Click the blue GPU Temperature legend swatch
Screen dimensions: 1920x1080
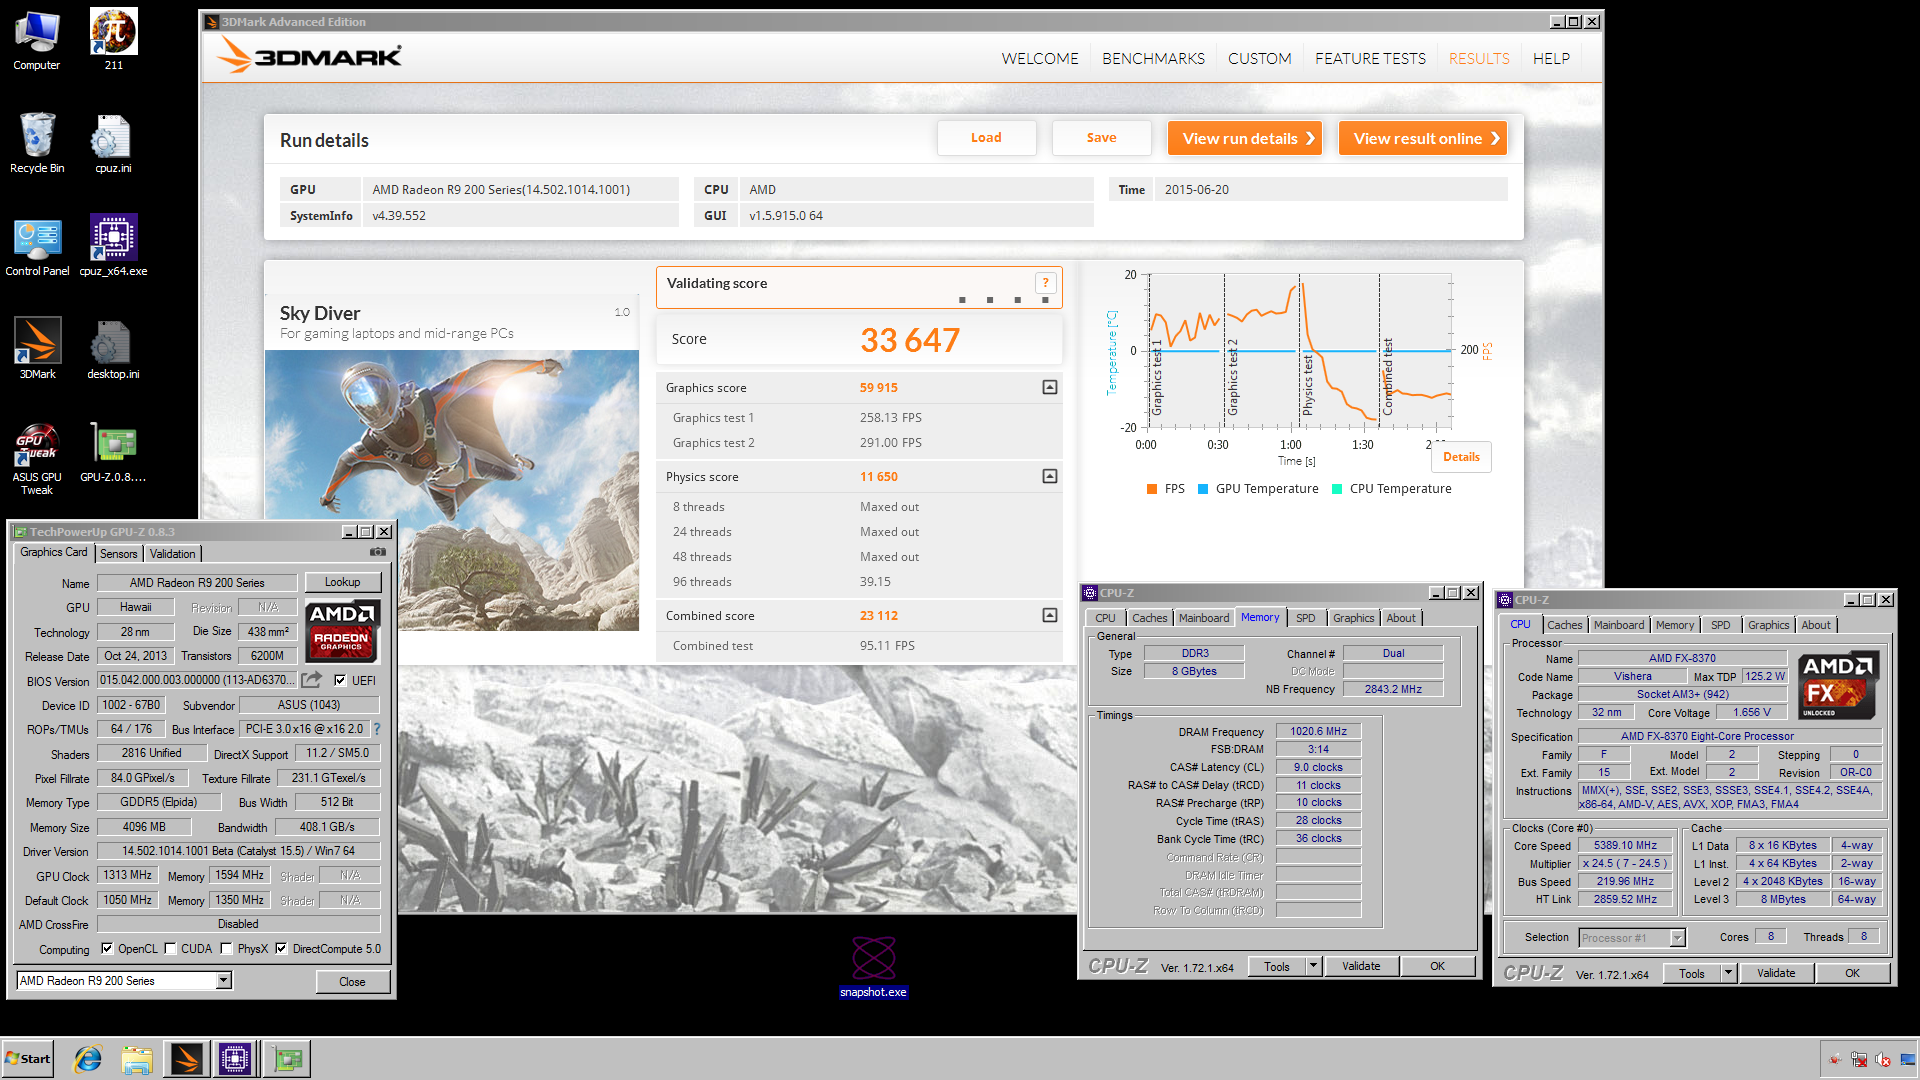point(1203,489)
